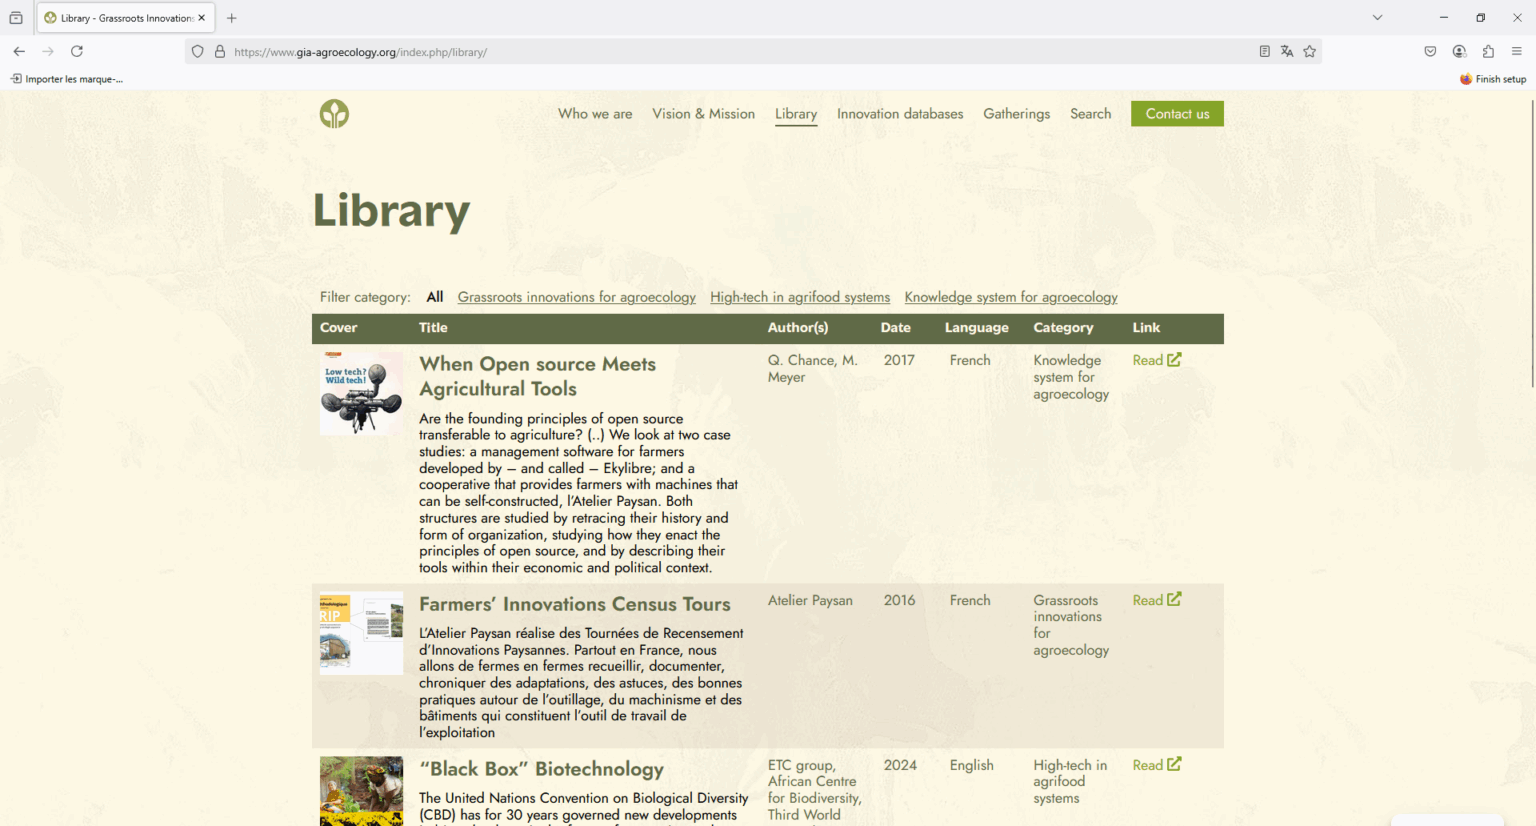Screen dimensions: 1536x826
Task: Open a new tab with plus button
Action: pyautogui.click(x=232, y=18)
